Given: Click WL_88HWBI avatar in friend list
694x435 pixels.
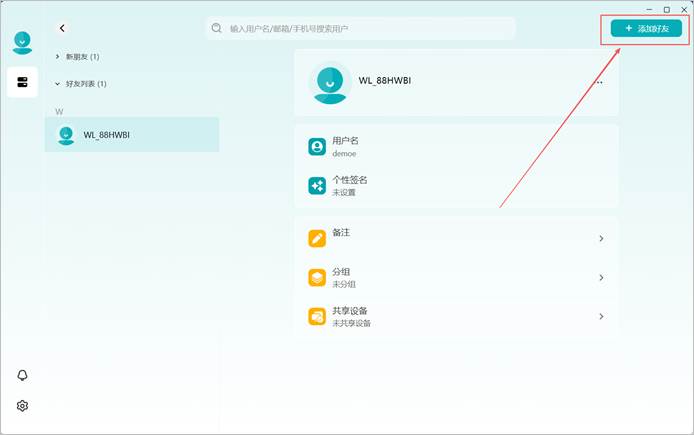Looking at the screenshot, I should coord(66,135).
